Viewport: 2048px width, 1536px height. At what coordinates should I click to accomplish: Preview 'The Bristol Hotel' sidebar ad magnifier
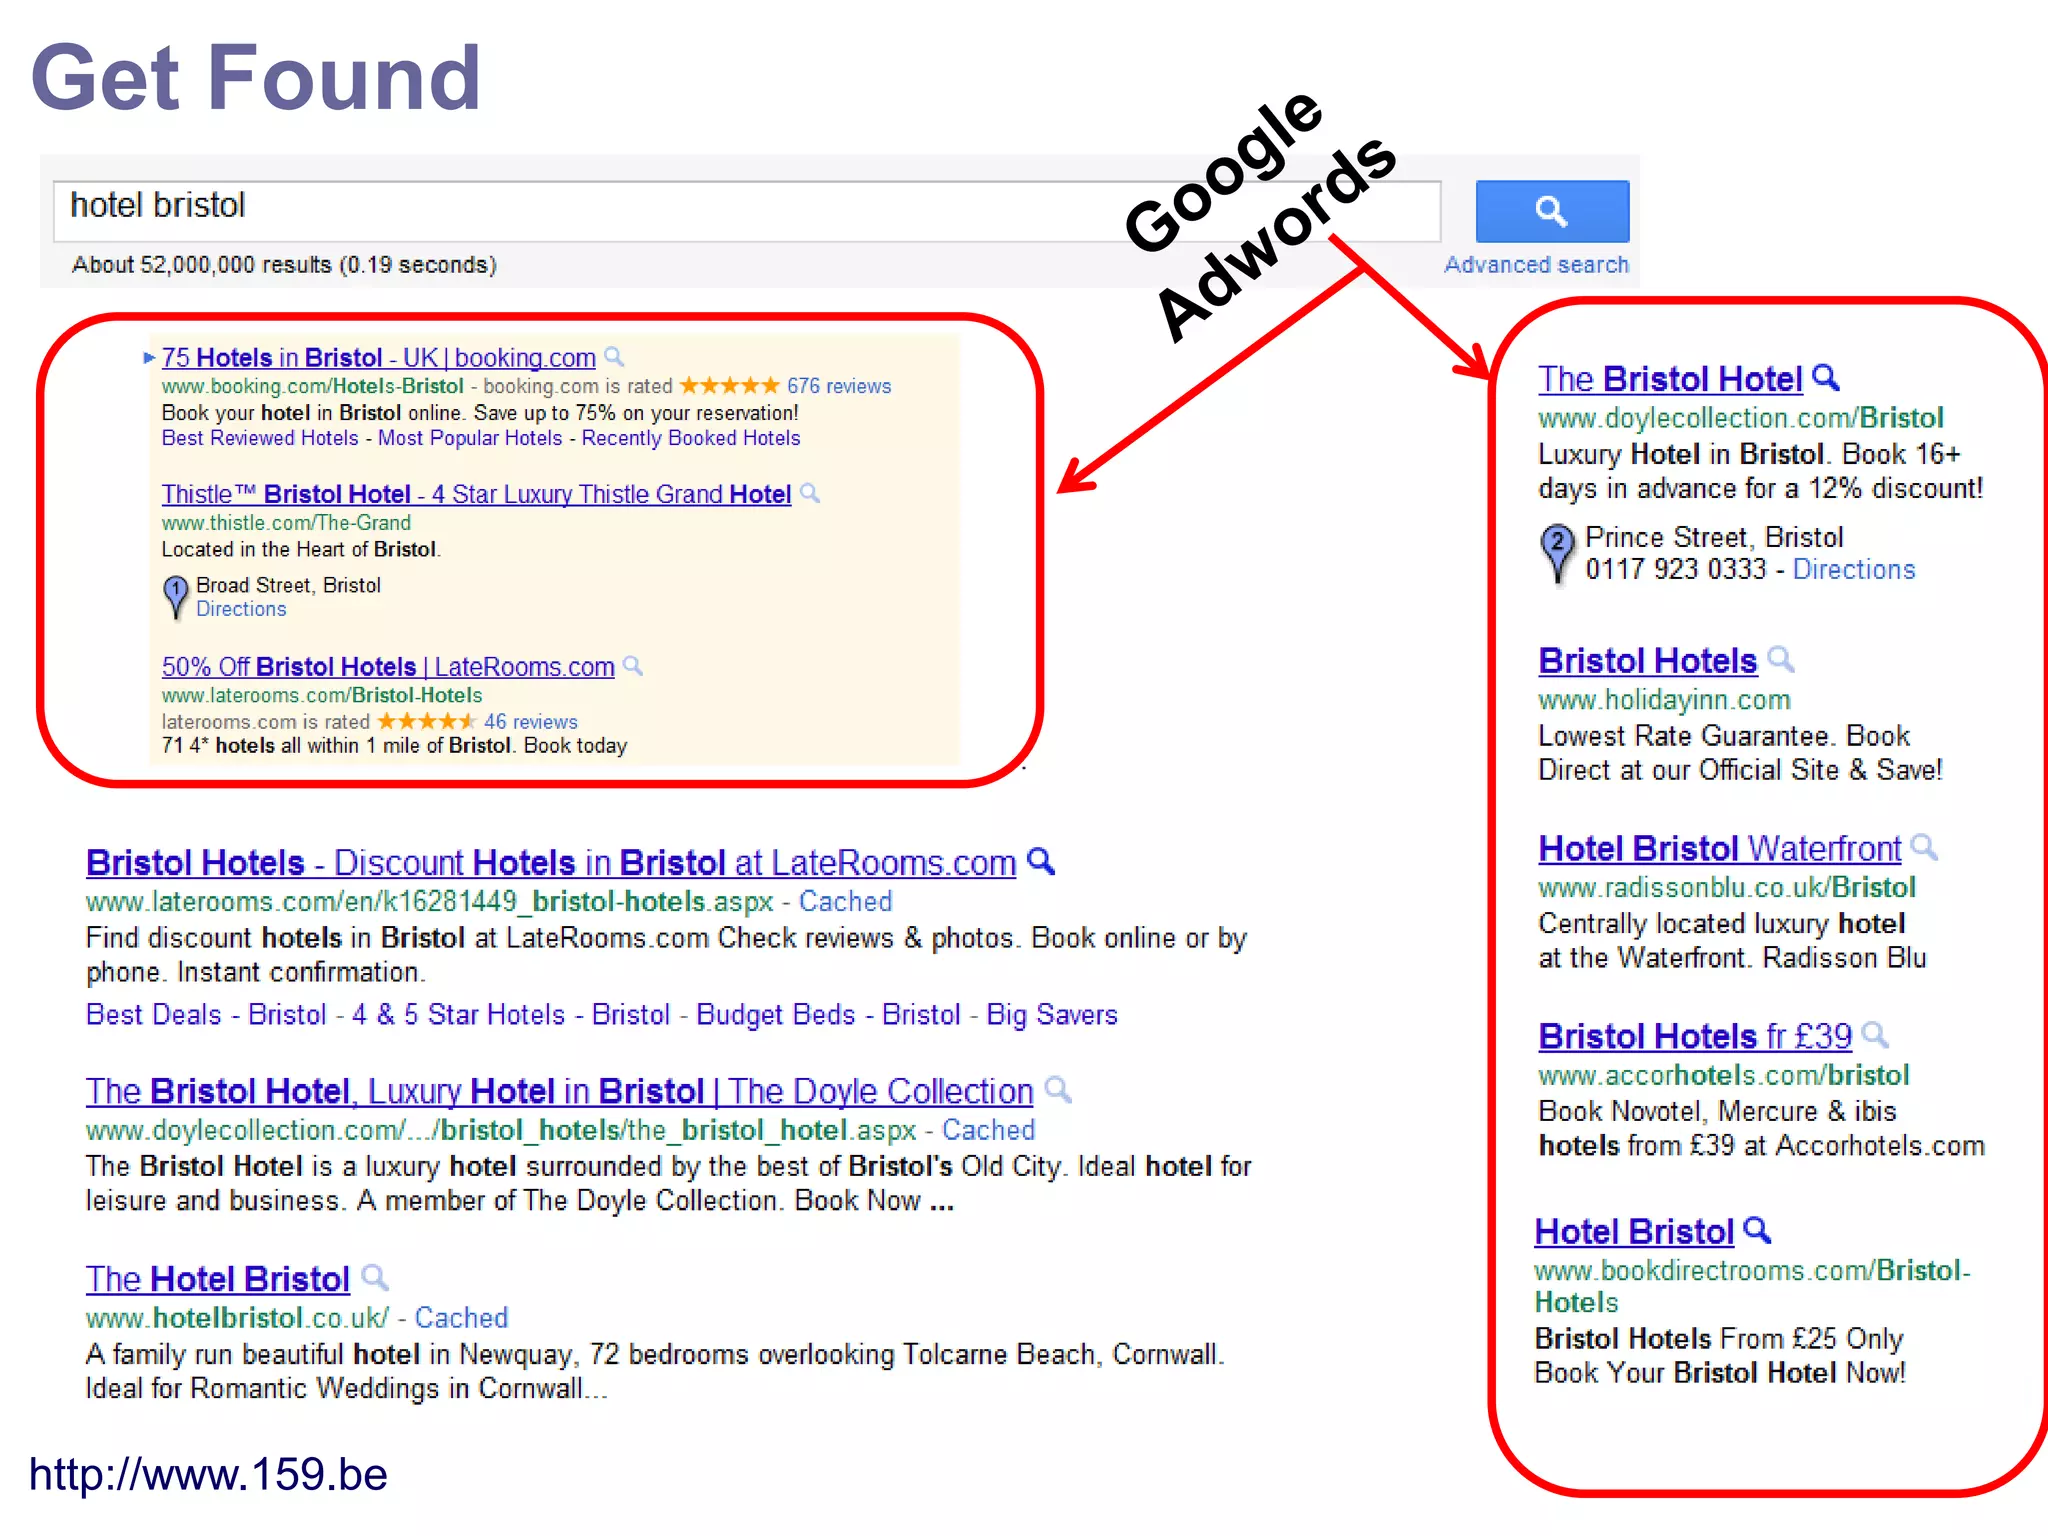[x=1826, y=378]
